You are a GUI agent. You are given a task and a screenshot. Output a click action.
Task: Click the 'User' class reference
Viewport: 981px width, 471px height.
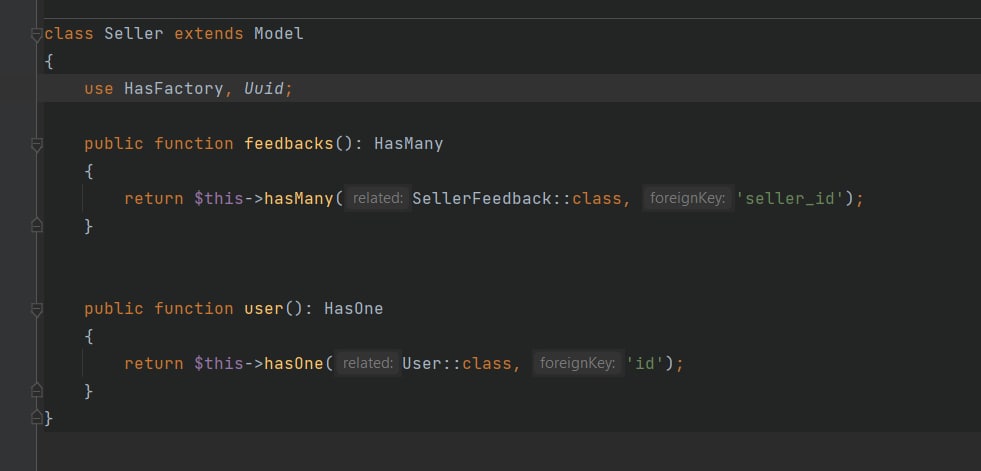[422, 363]
